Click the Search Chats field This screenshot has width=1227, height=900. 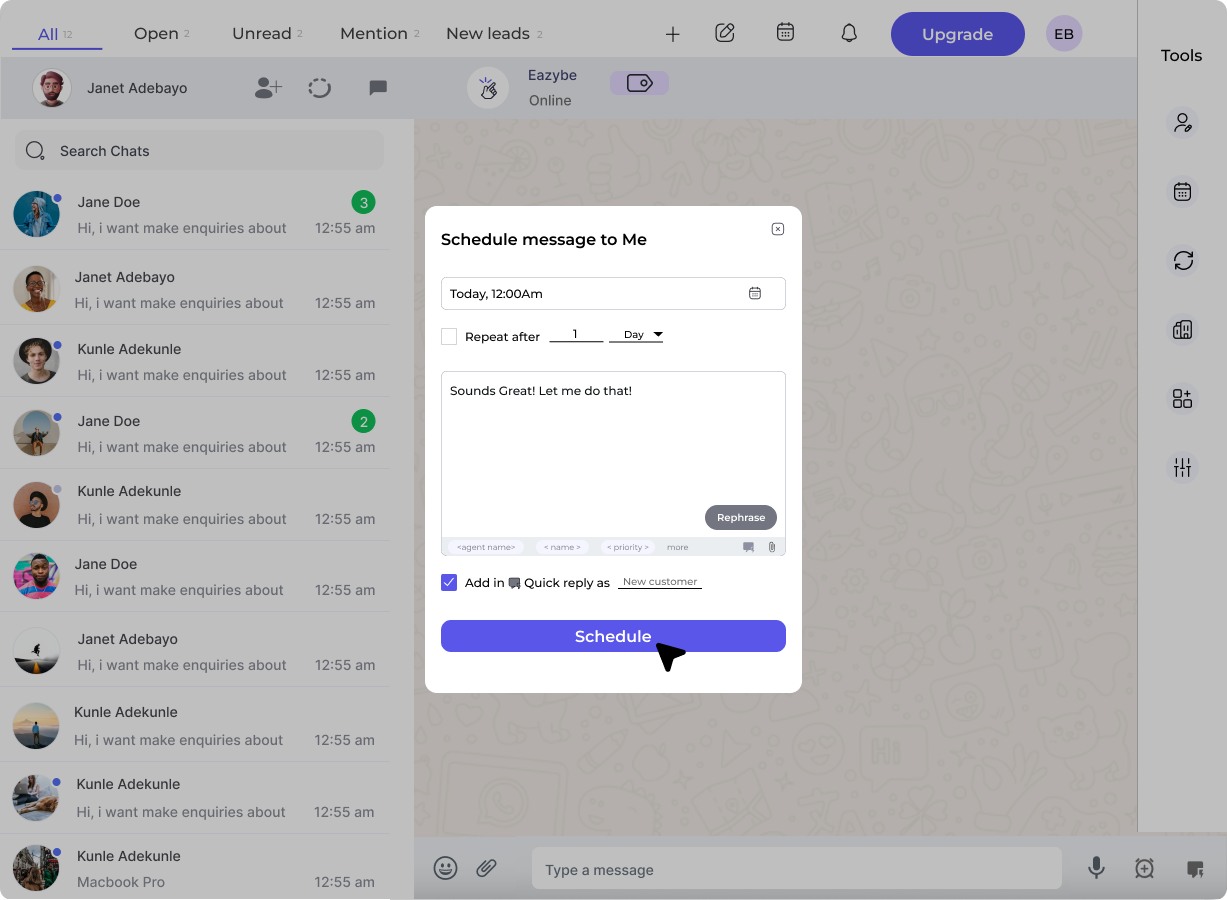click(199, 150)
